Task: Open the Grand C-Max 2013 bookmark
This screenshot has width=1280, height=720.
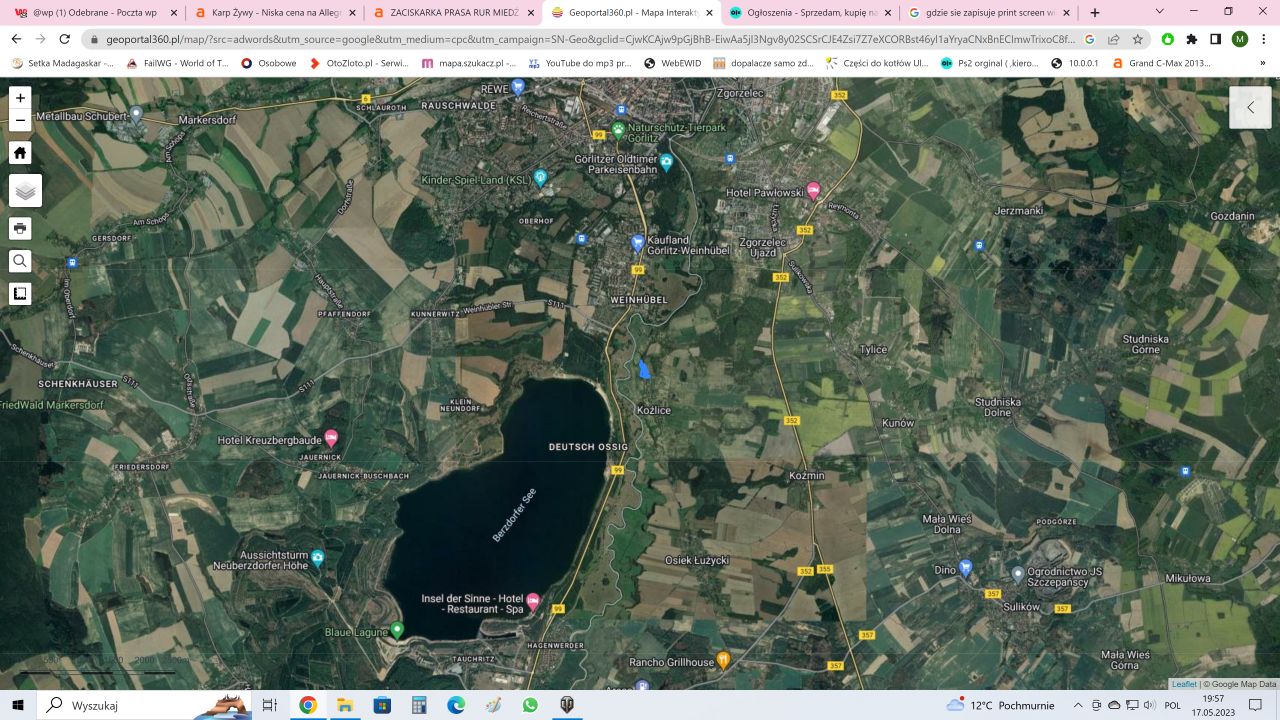Action: coord(1162,63)
